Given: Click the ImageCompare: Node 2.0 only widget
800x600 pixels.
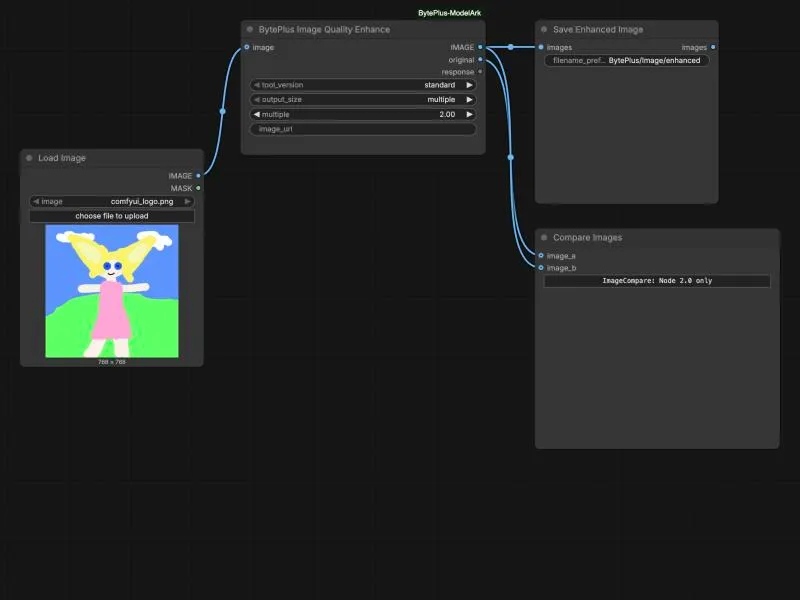Looking at the screenshot, I should pyautogui.click(x=657, y=281).
